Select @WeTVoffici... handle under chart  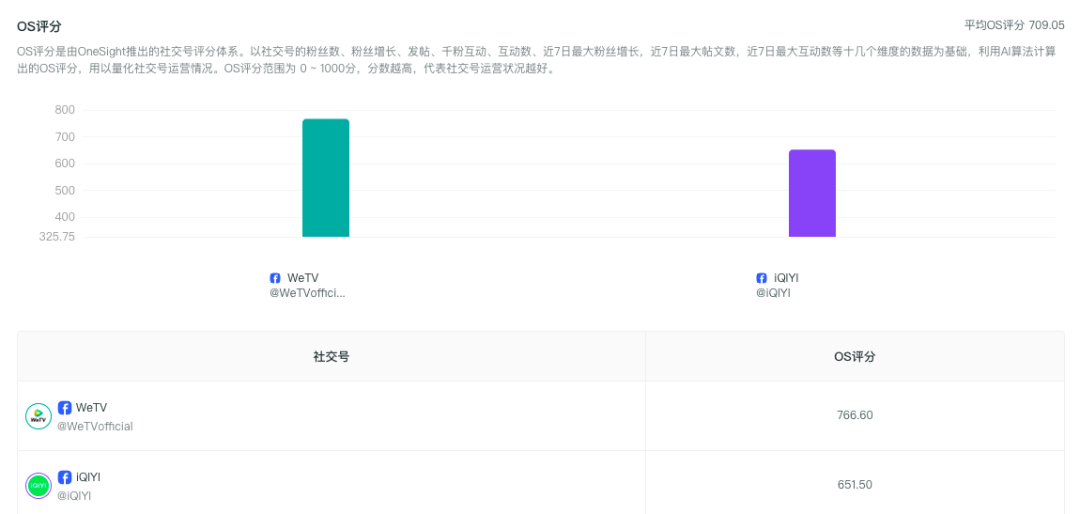coord(307,294)
